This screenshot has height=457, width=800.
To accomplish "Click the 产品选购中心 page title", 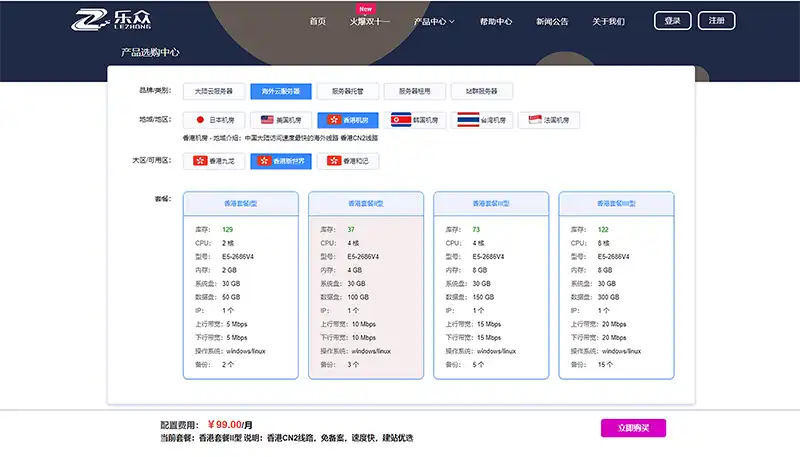I will 150,52.
